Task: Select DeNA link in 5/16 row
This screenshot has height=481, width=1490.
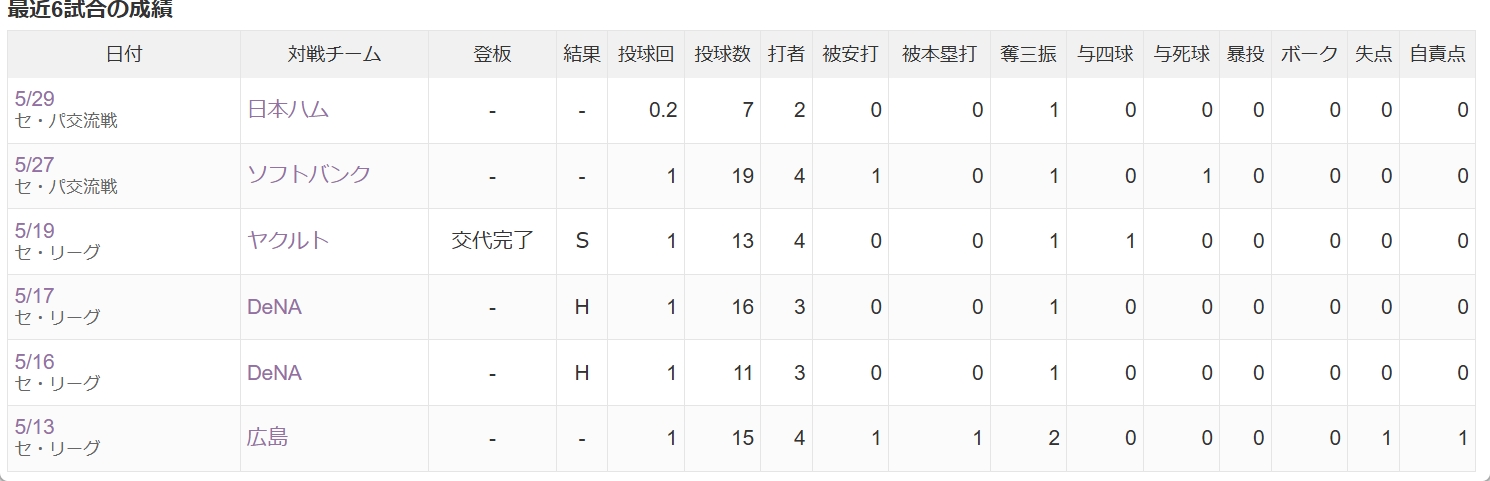Action: point(274,373)
